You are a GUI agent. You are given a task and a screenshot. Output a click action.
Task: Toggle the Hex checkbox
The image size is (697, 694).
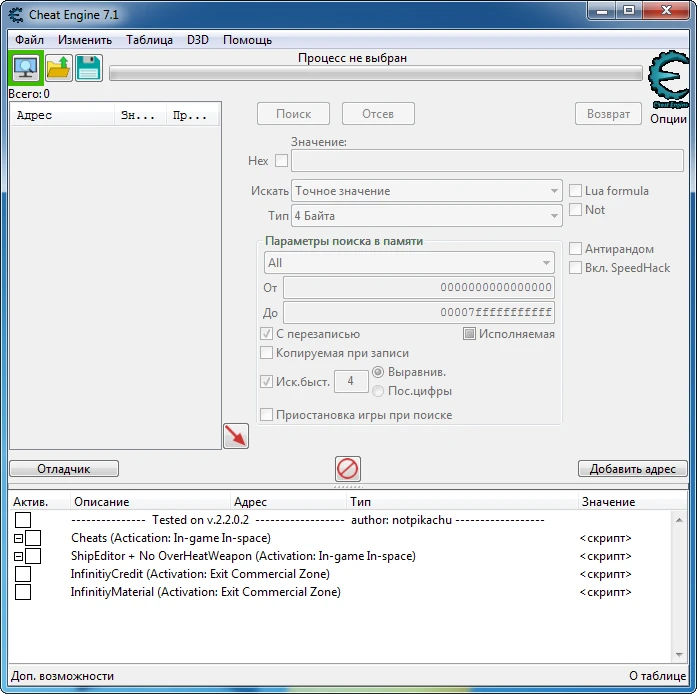click(281, 160)
